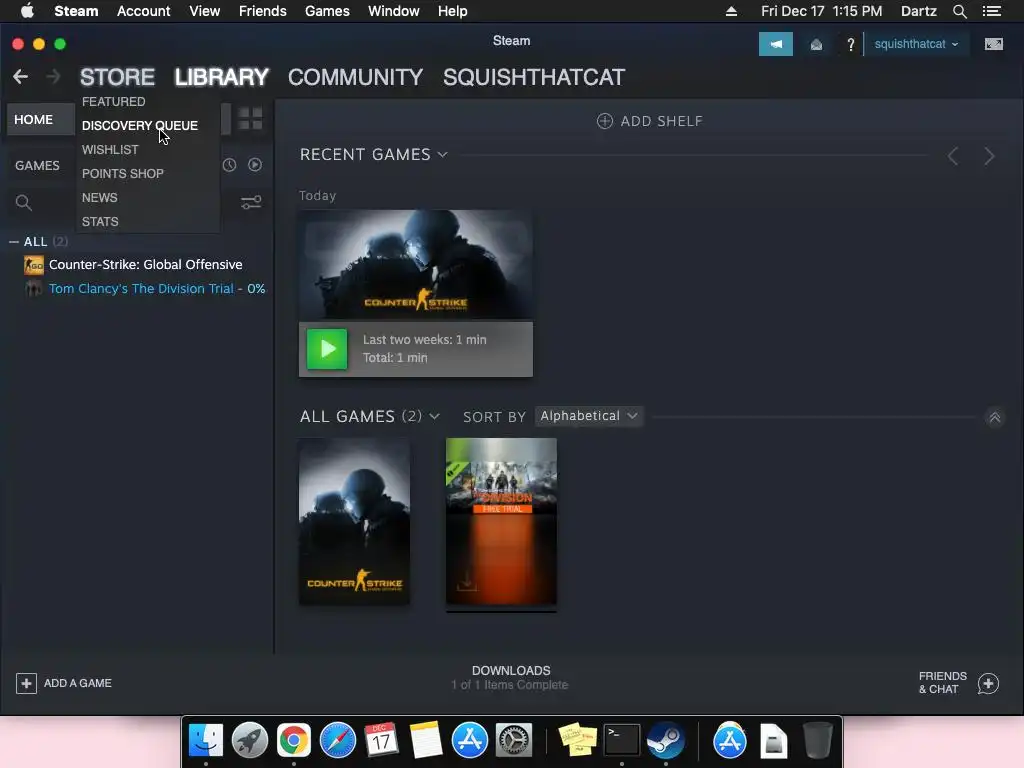Open the GAMES filter dropdown
Screen dimensions: 1024x768
37,165
